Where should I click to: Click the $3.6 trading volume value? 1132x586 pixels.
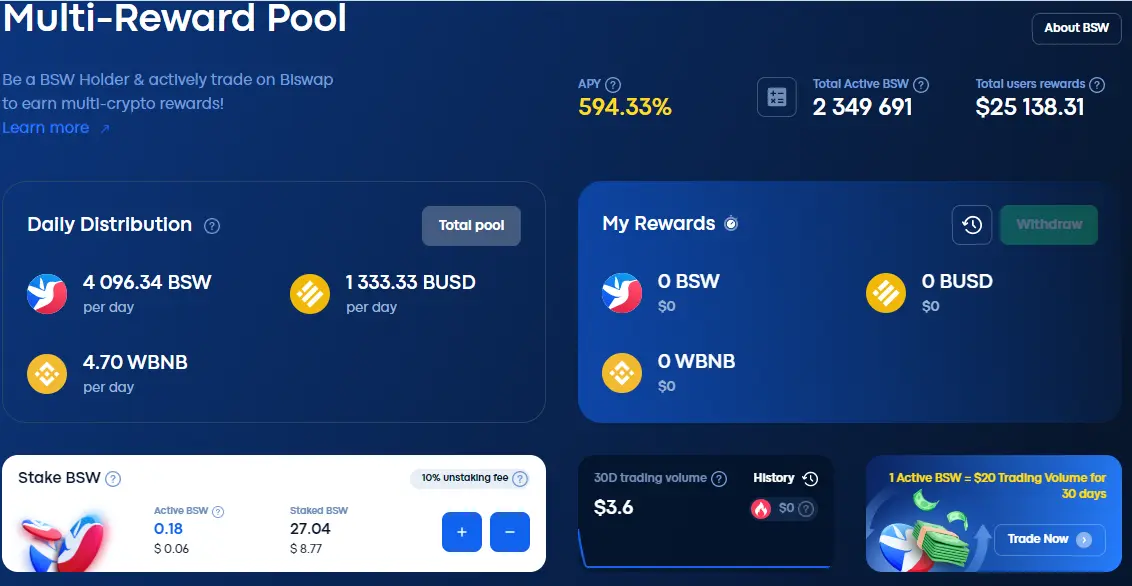point(614,508)
